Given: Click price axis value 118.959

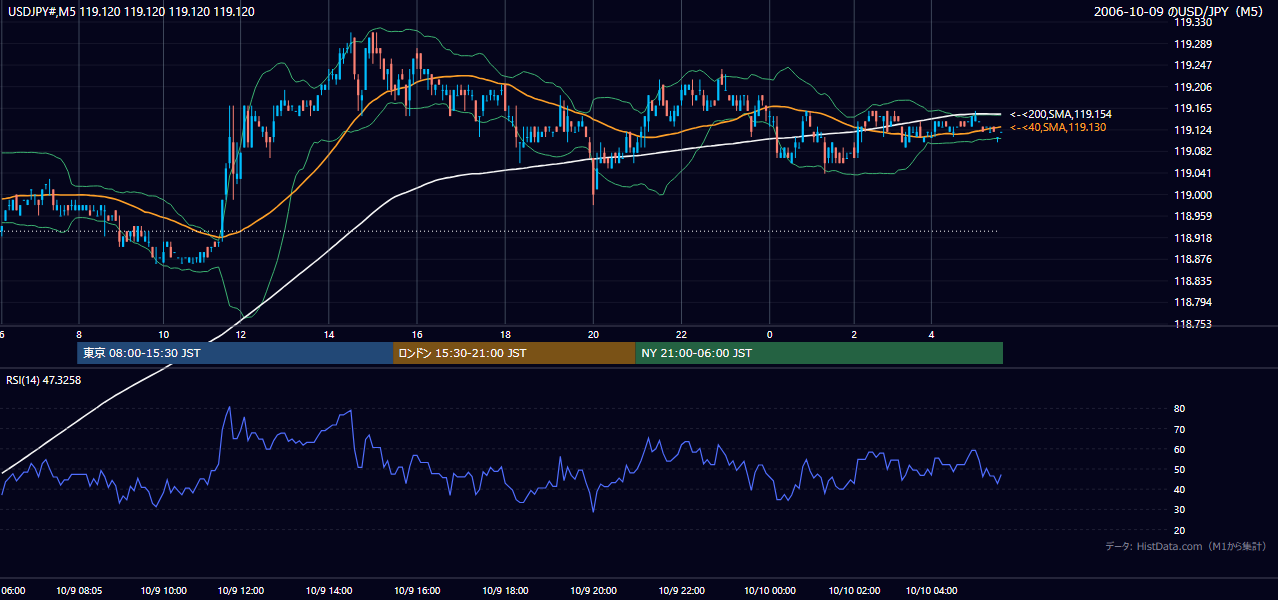Looking at the screenshot, I should pyautogui.click(x=1193, y=216).
